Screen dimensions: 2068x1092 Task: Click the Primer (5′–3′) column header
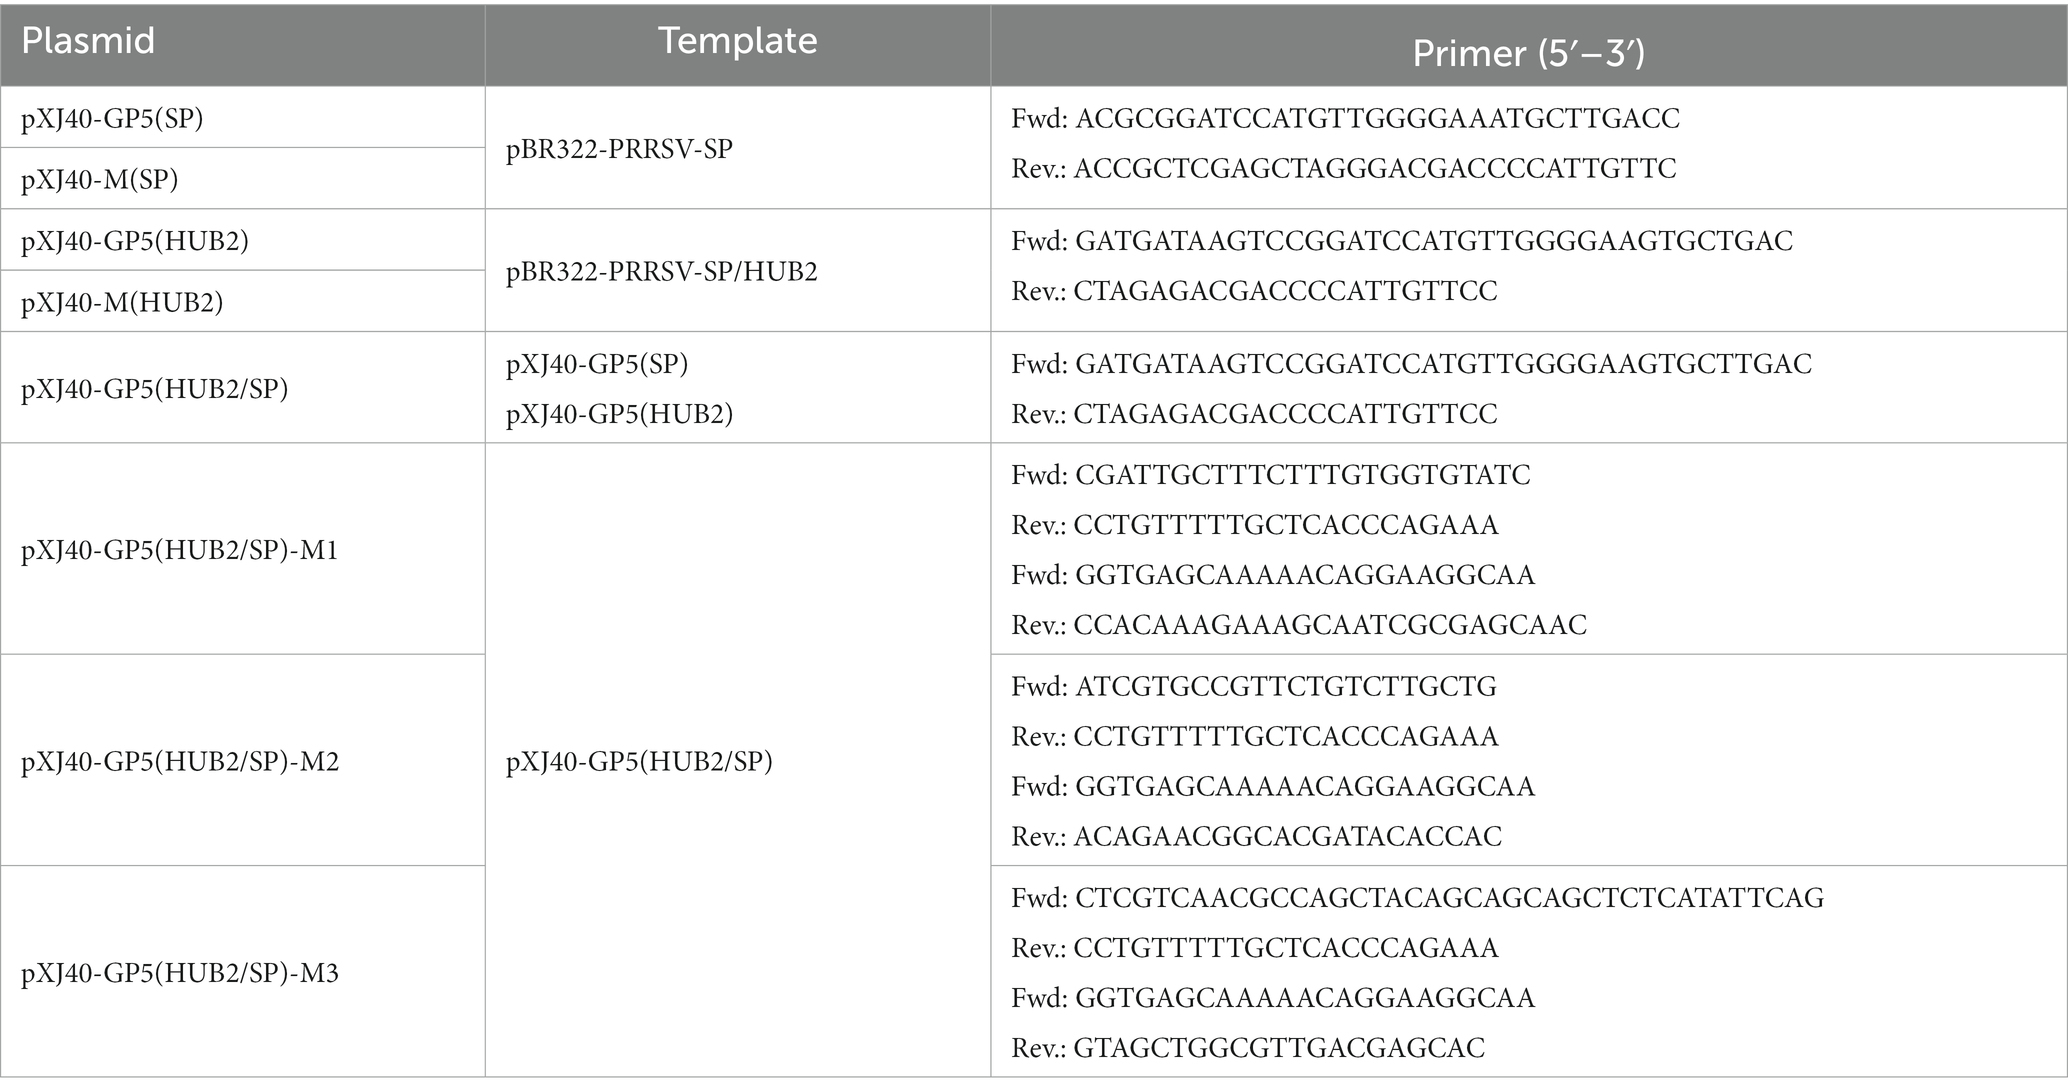[1528, 53]
